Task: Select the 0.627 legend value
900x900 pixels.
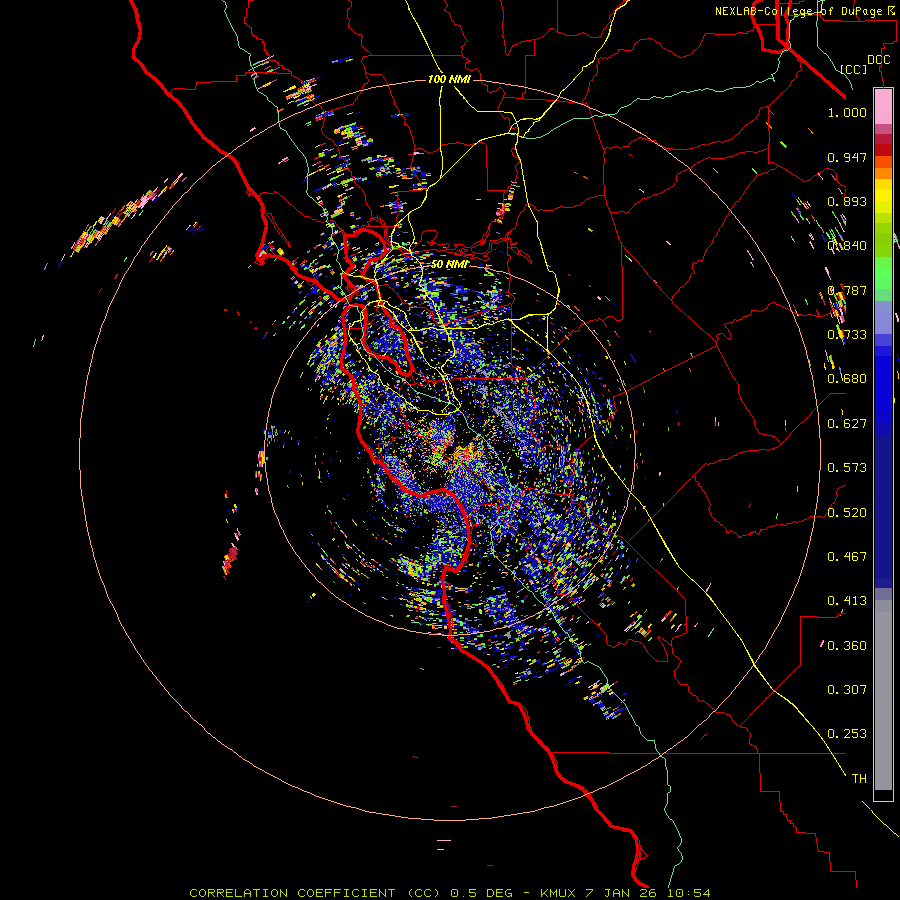Action: tap(847, 424)
